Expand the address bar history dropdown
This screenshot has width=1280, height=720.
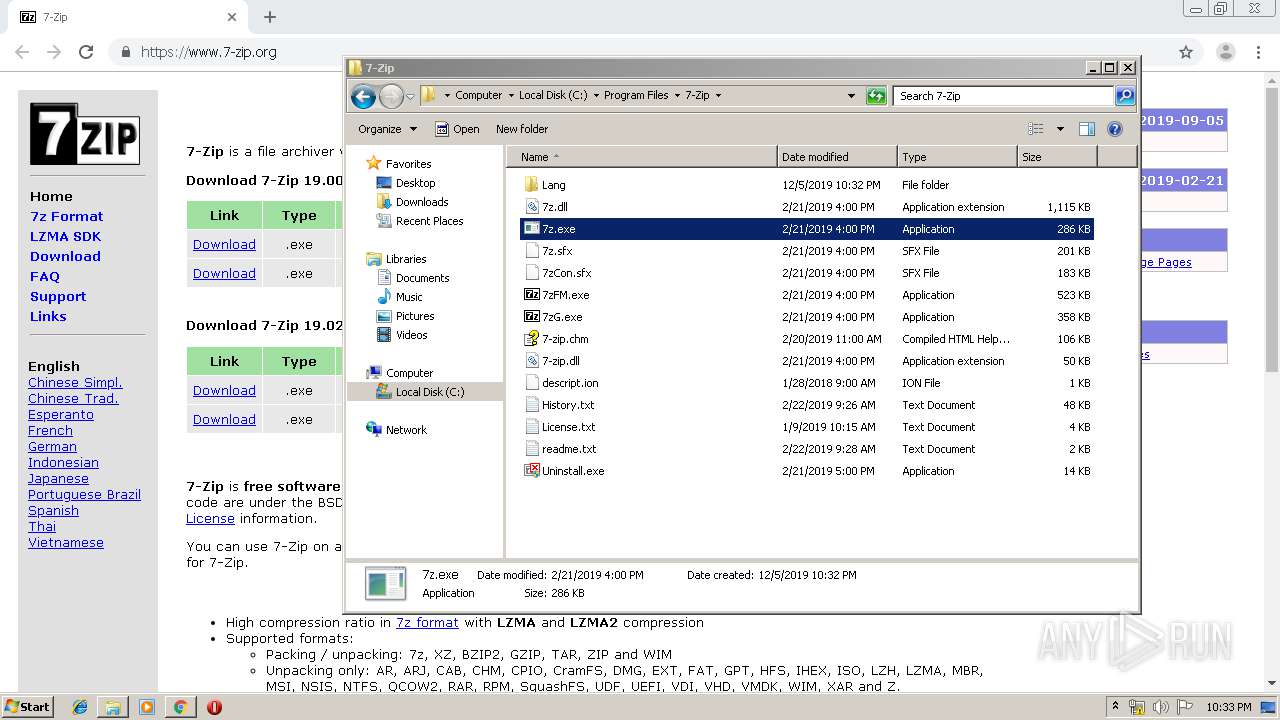coord(851,96)
